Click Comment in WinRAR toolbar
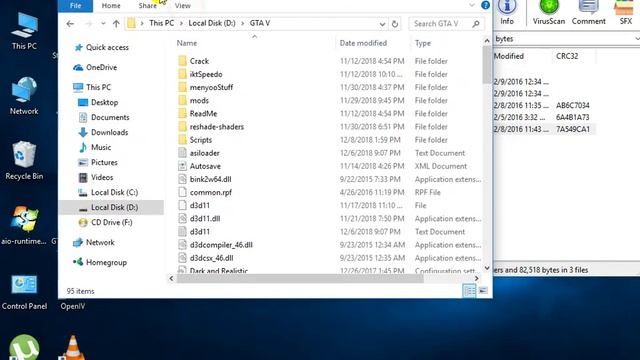640x360 pixels. 588,12
